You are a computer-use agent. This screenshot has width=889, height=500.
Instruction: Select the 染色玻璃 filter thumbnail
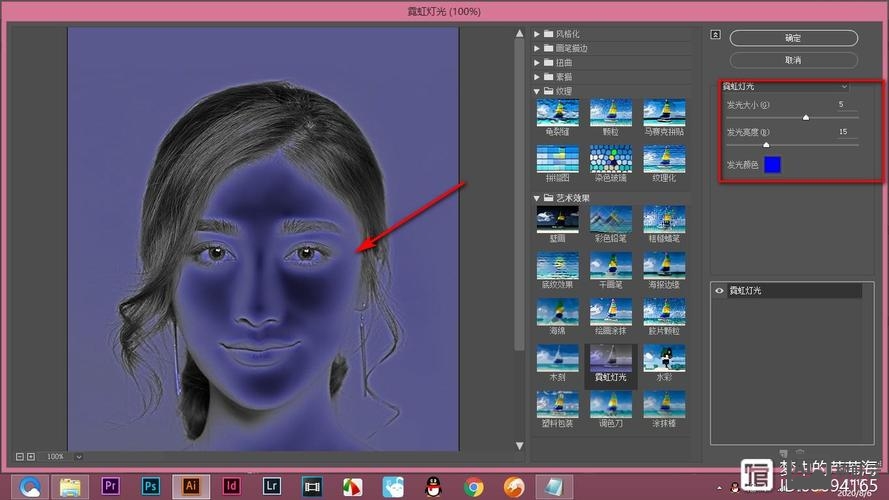point(610,159)
